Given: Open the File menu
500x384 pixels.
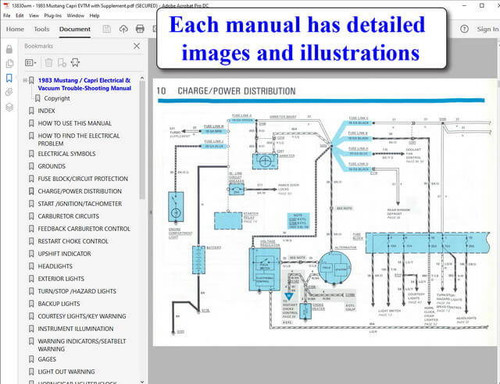Looking at the screenshot, I should (x=7, y=15).
